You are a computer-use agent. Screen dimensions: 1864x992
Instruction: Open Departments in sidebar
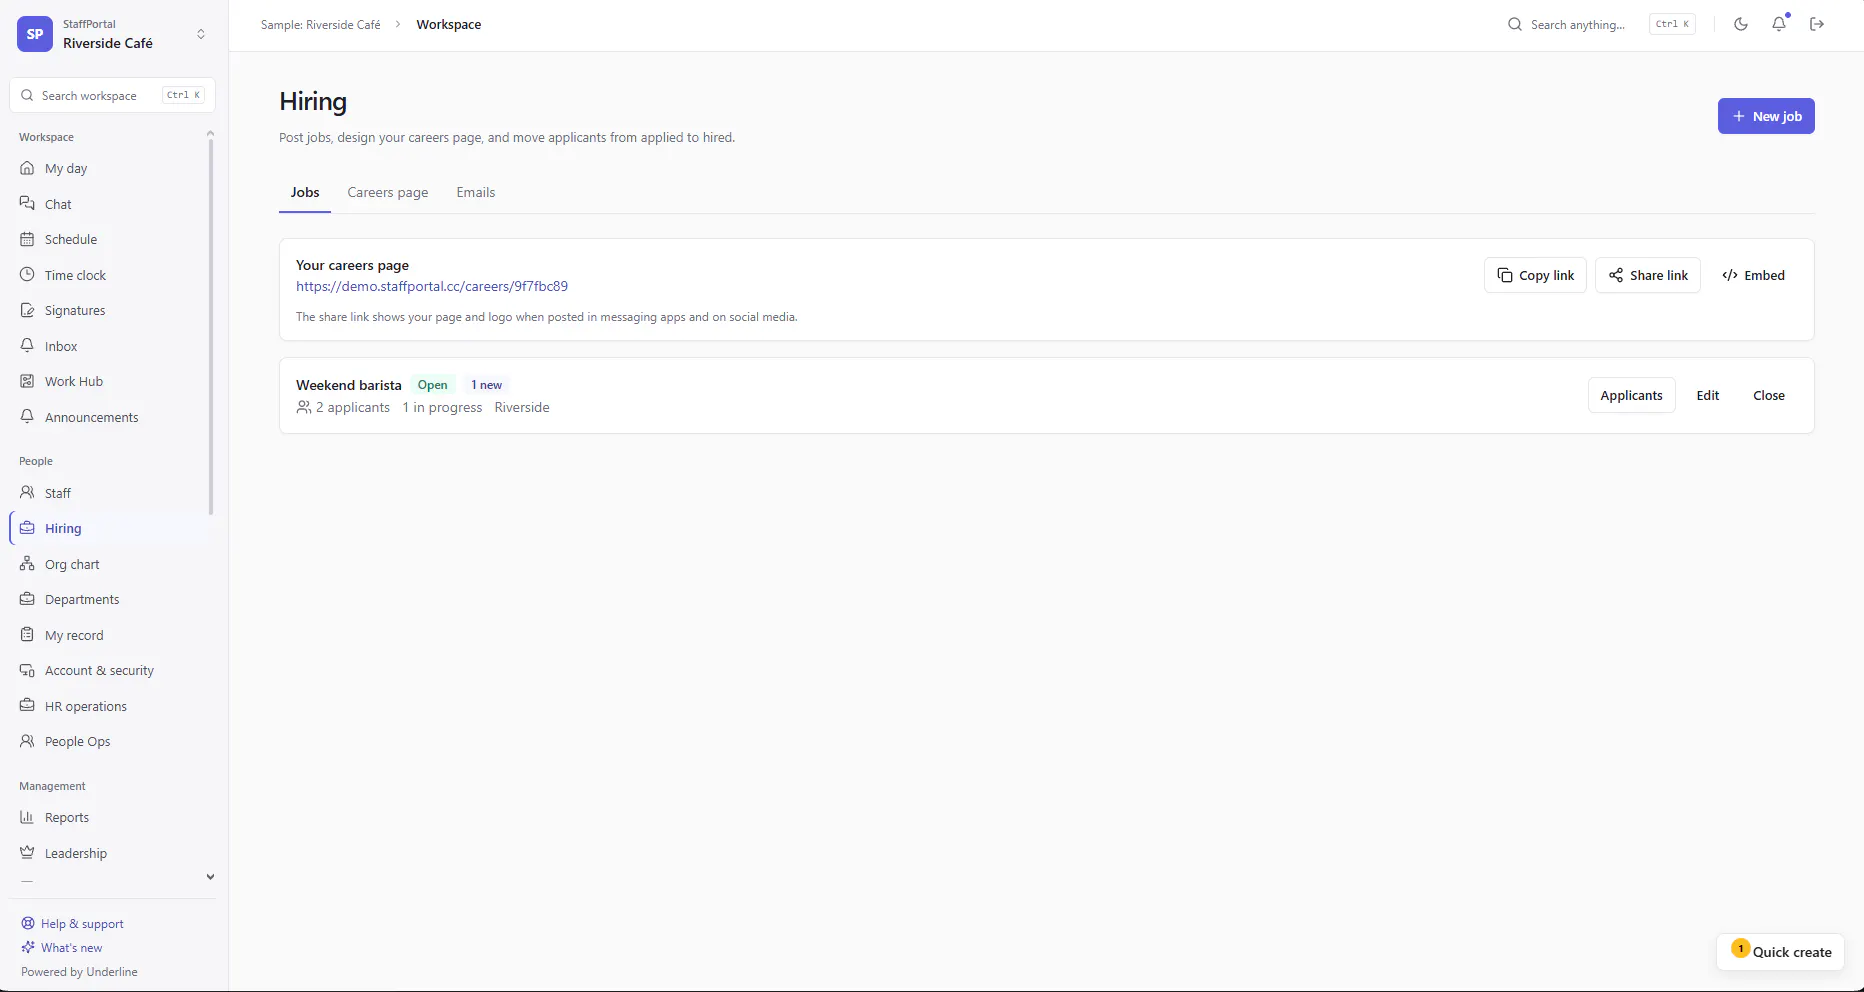[x=110, y=599]
